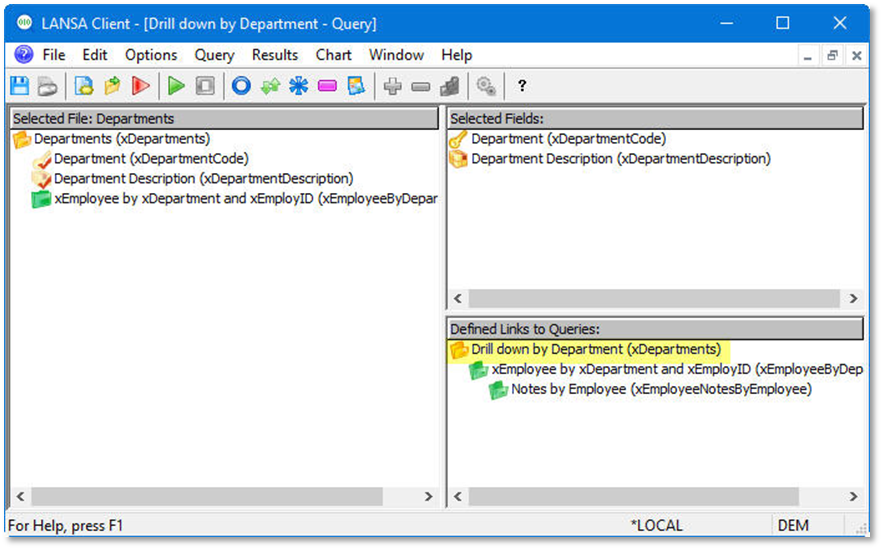
Task: Click the picture toolbar icon
Action: click(x=356, y=86)
